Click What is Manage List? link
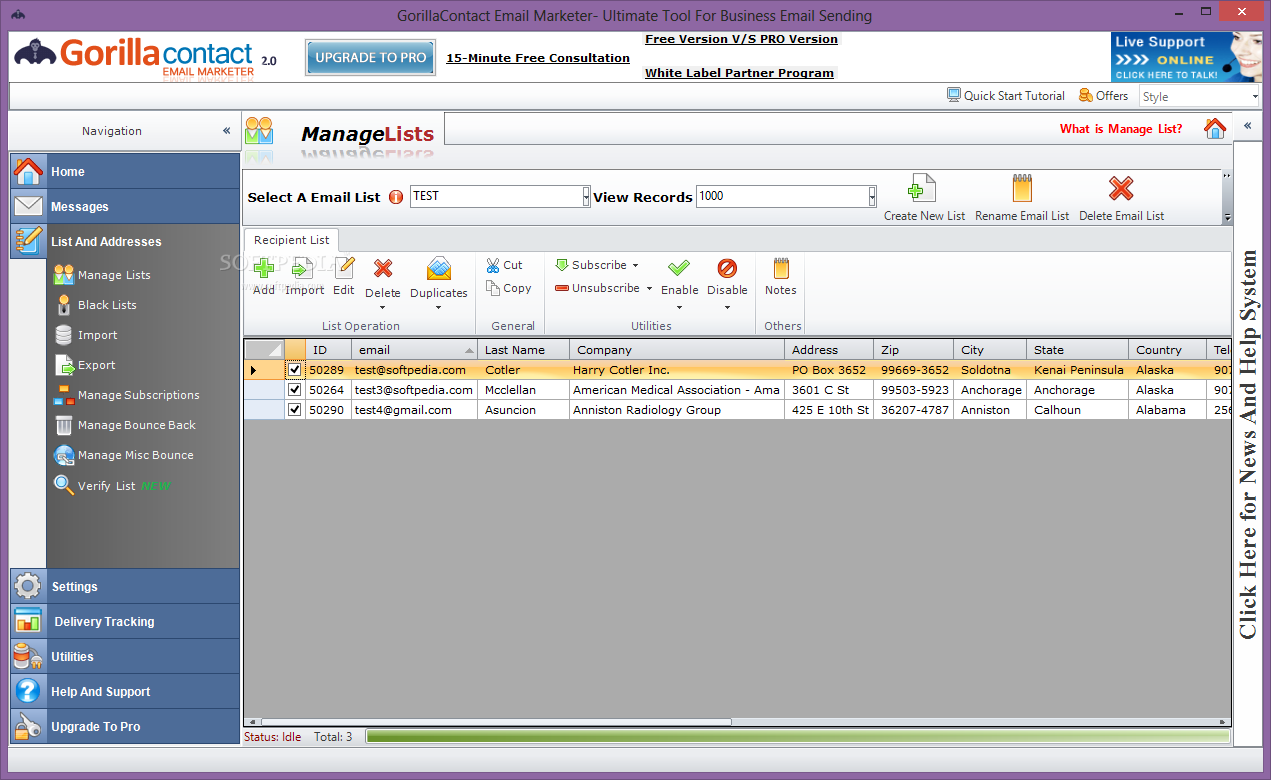Screen dimensions: 1271x780 point(1121,129)
